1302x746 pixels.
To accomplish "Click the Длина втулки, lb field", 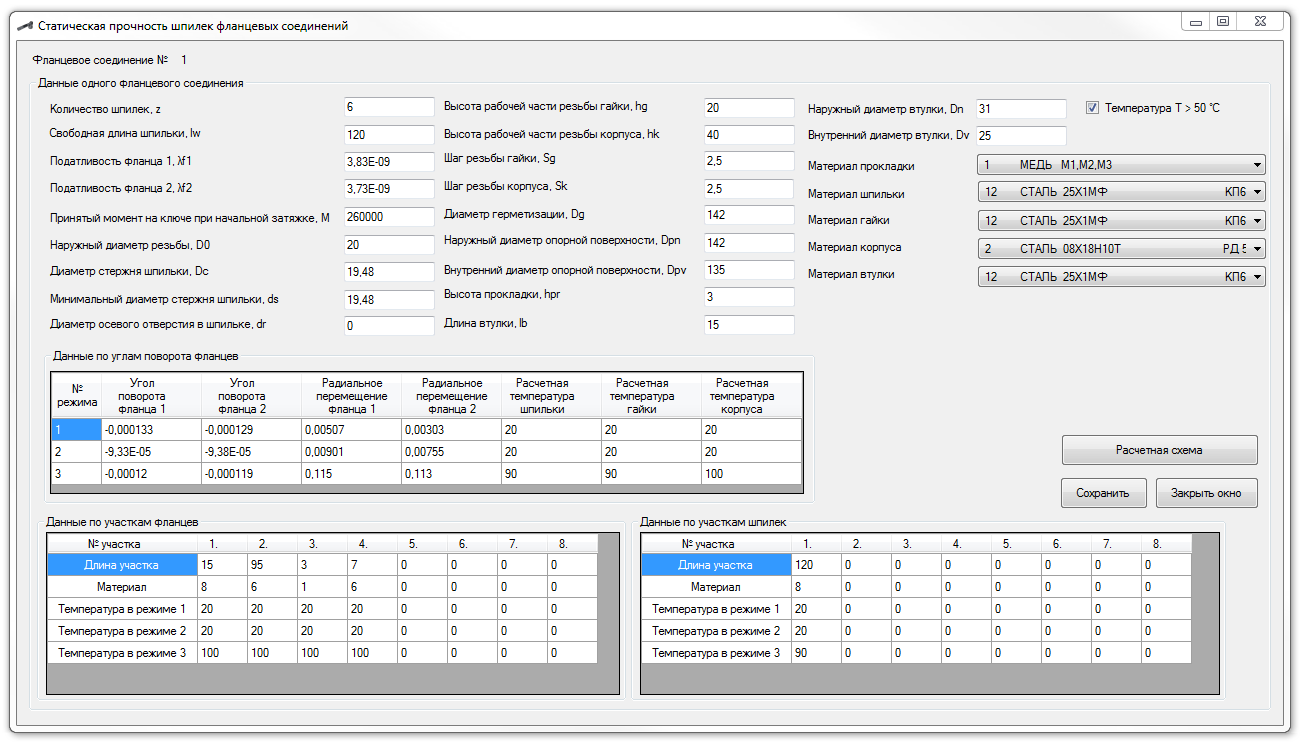I will pos(749,325).
